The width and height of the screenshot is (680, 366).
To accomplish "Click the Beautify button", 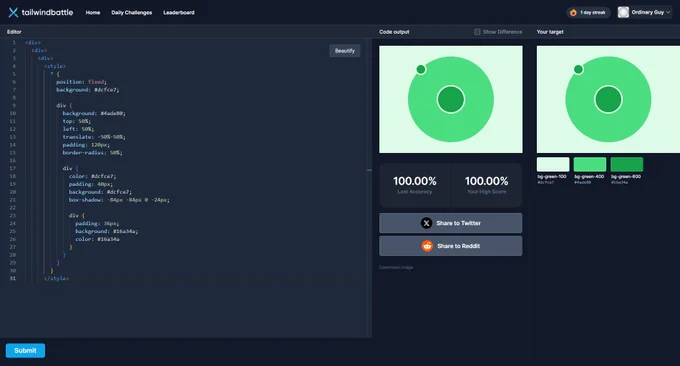I will pyautogui.click(x=345, y=51).
